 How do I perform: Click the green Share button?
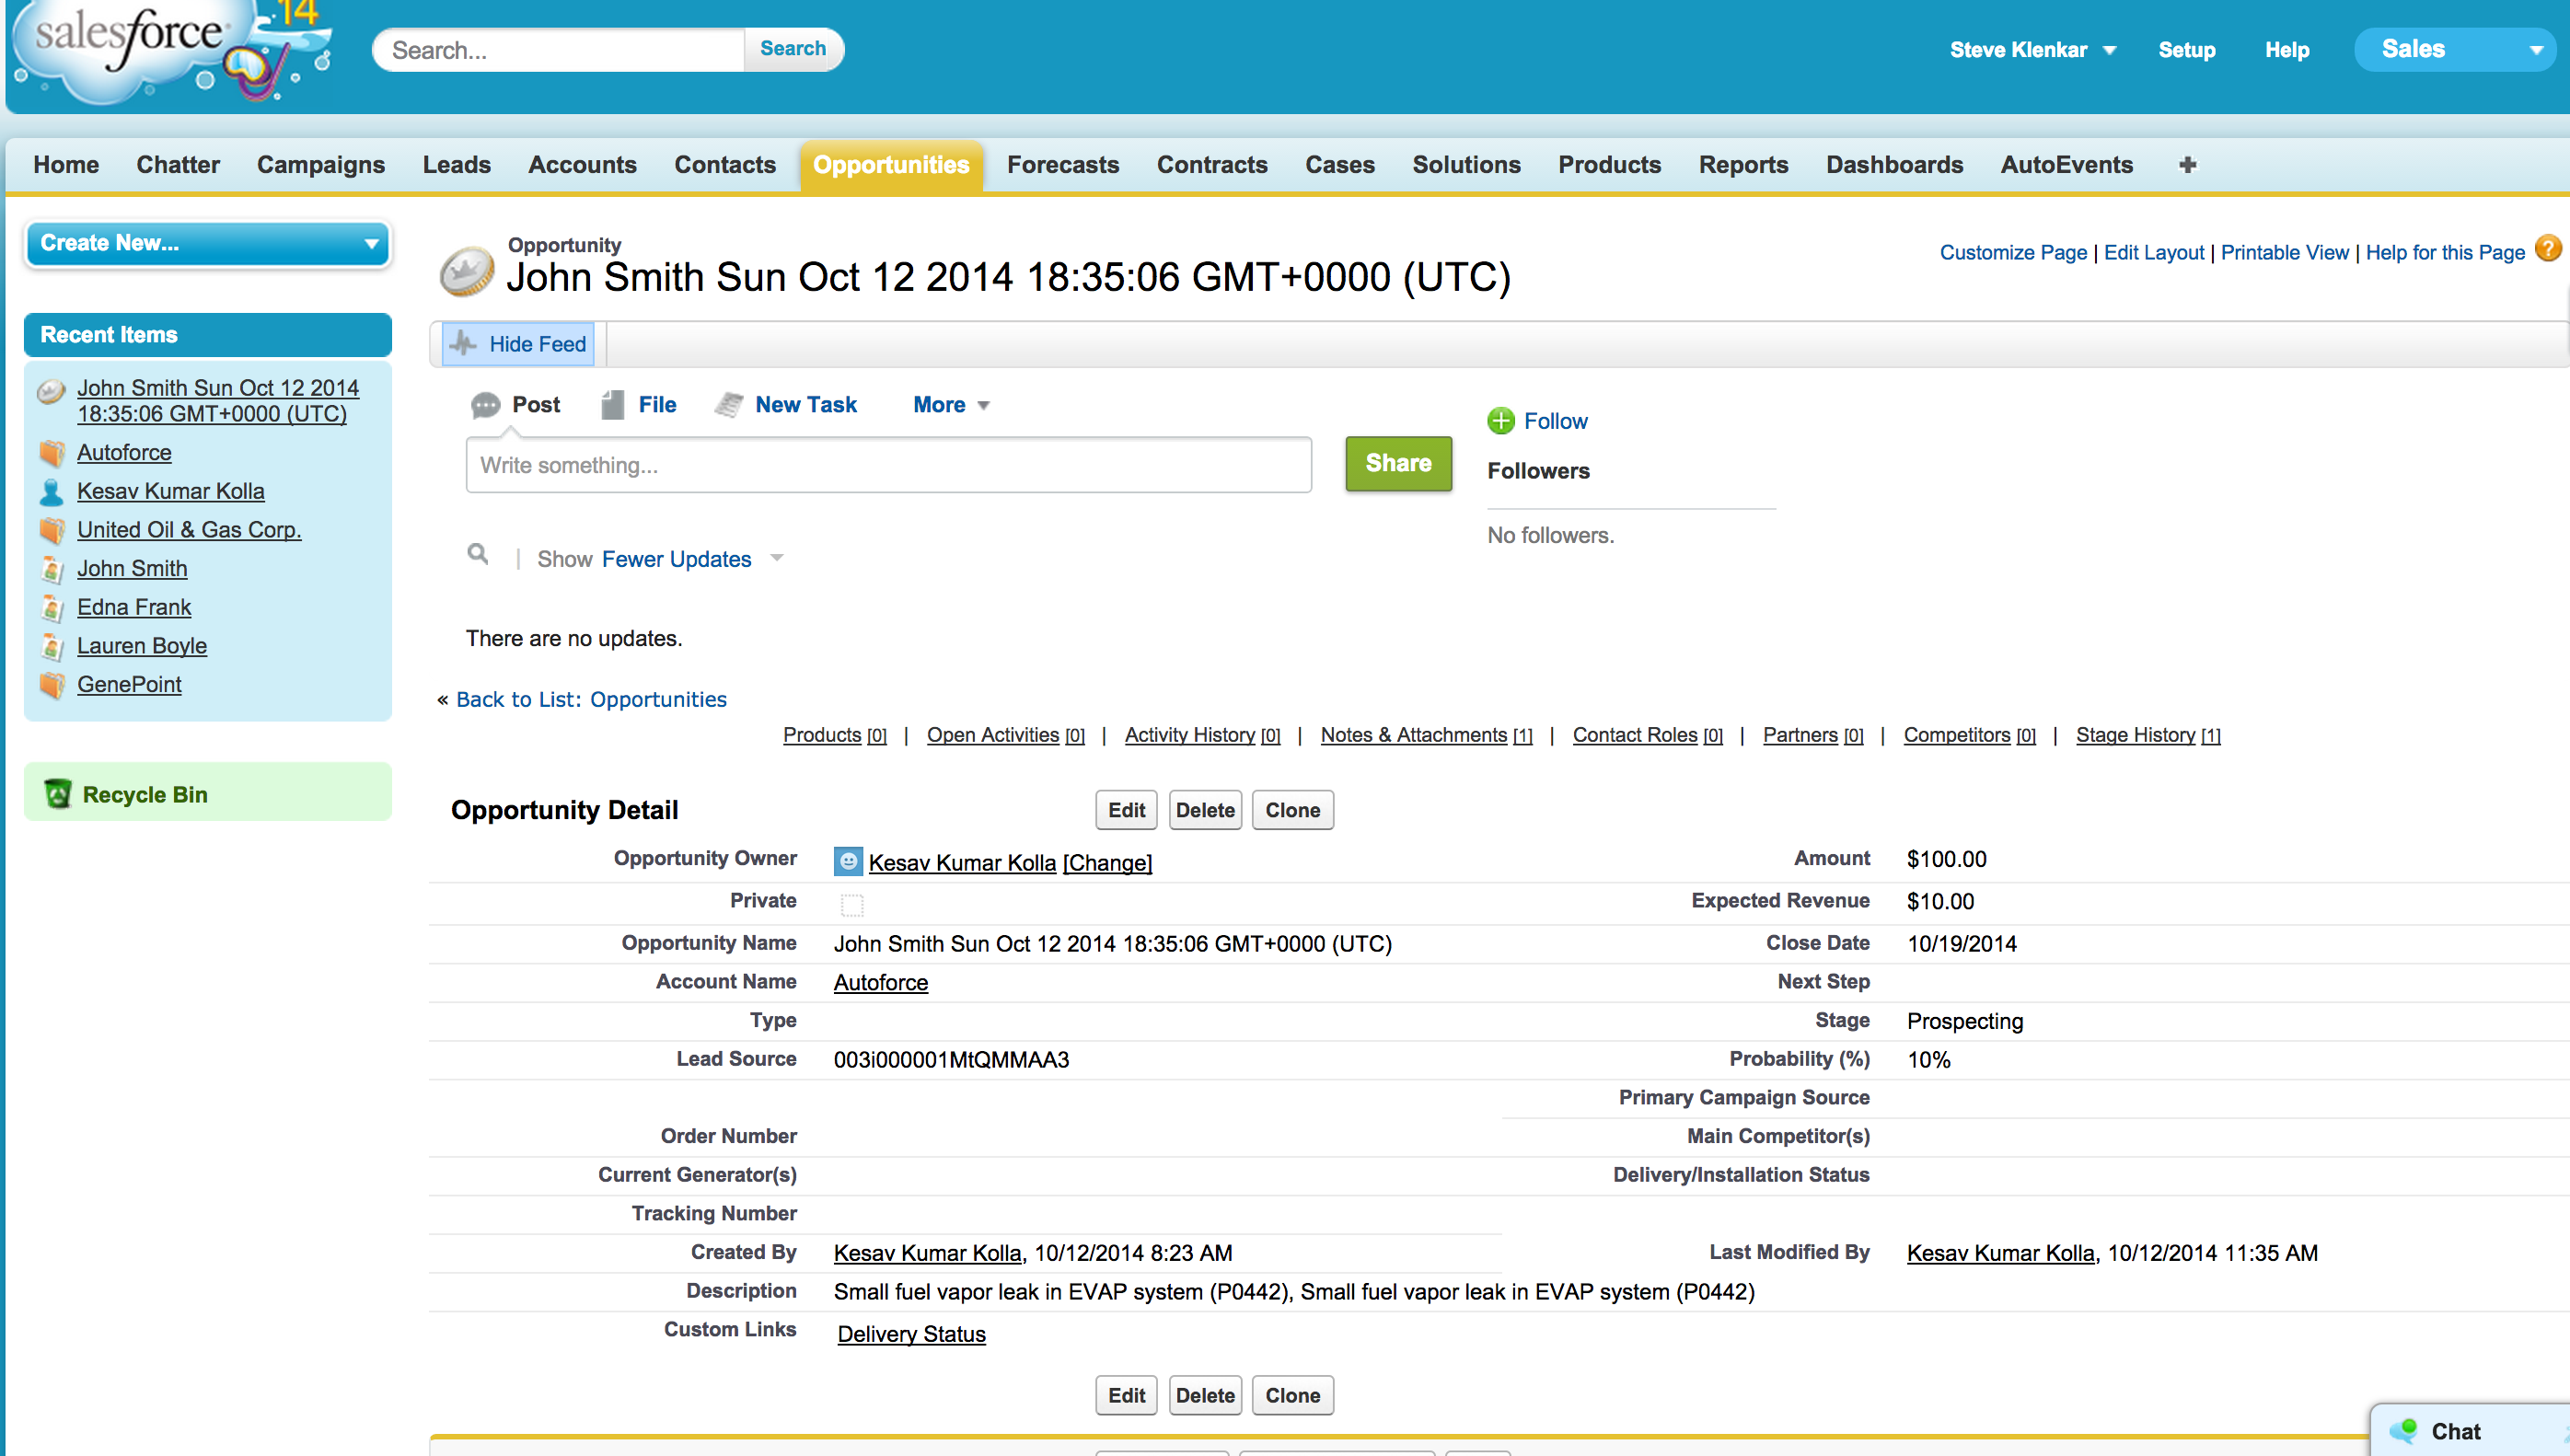click(x=1397, y=463)
